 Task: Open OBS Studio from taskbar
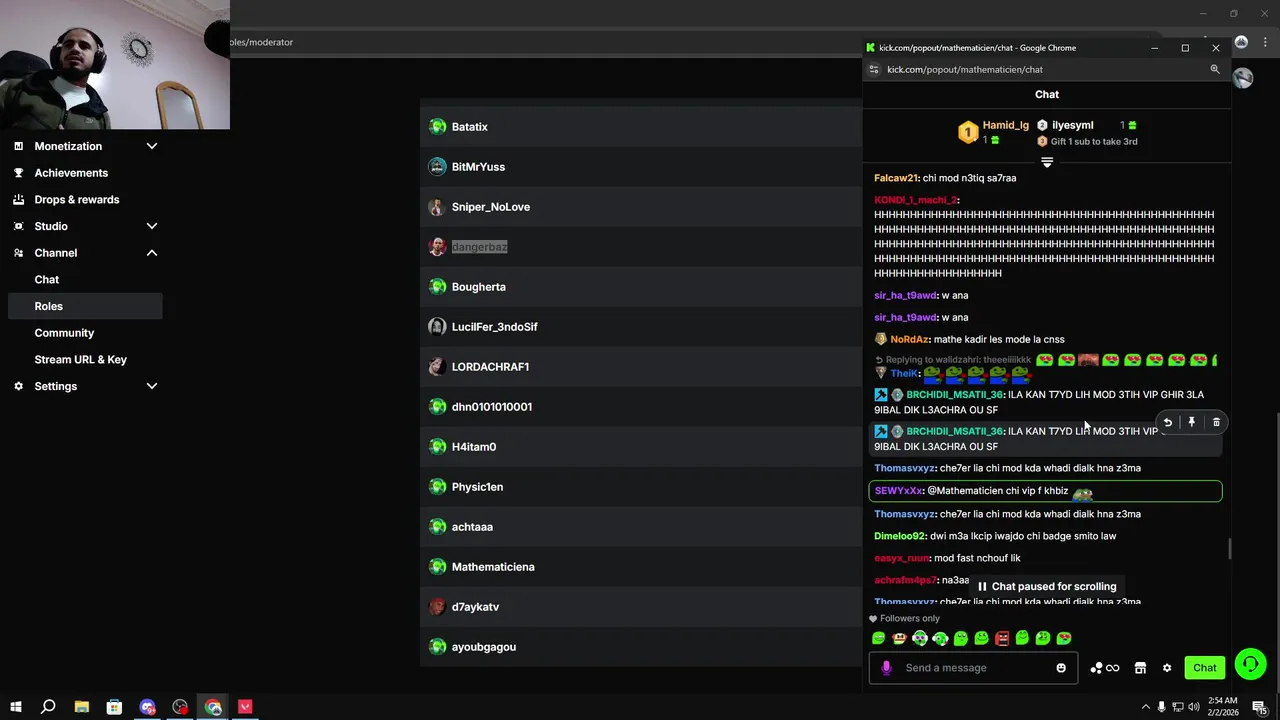180,707
